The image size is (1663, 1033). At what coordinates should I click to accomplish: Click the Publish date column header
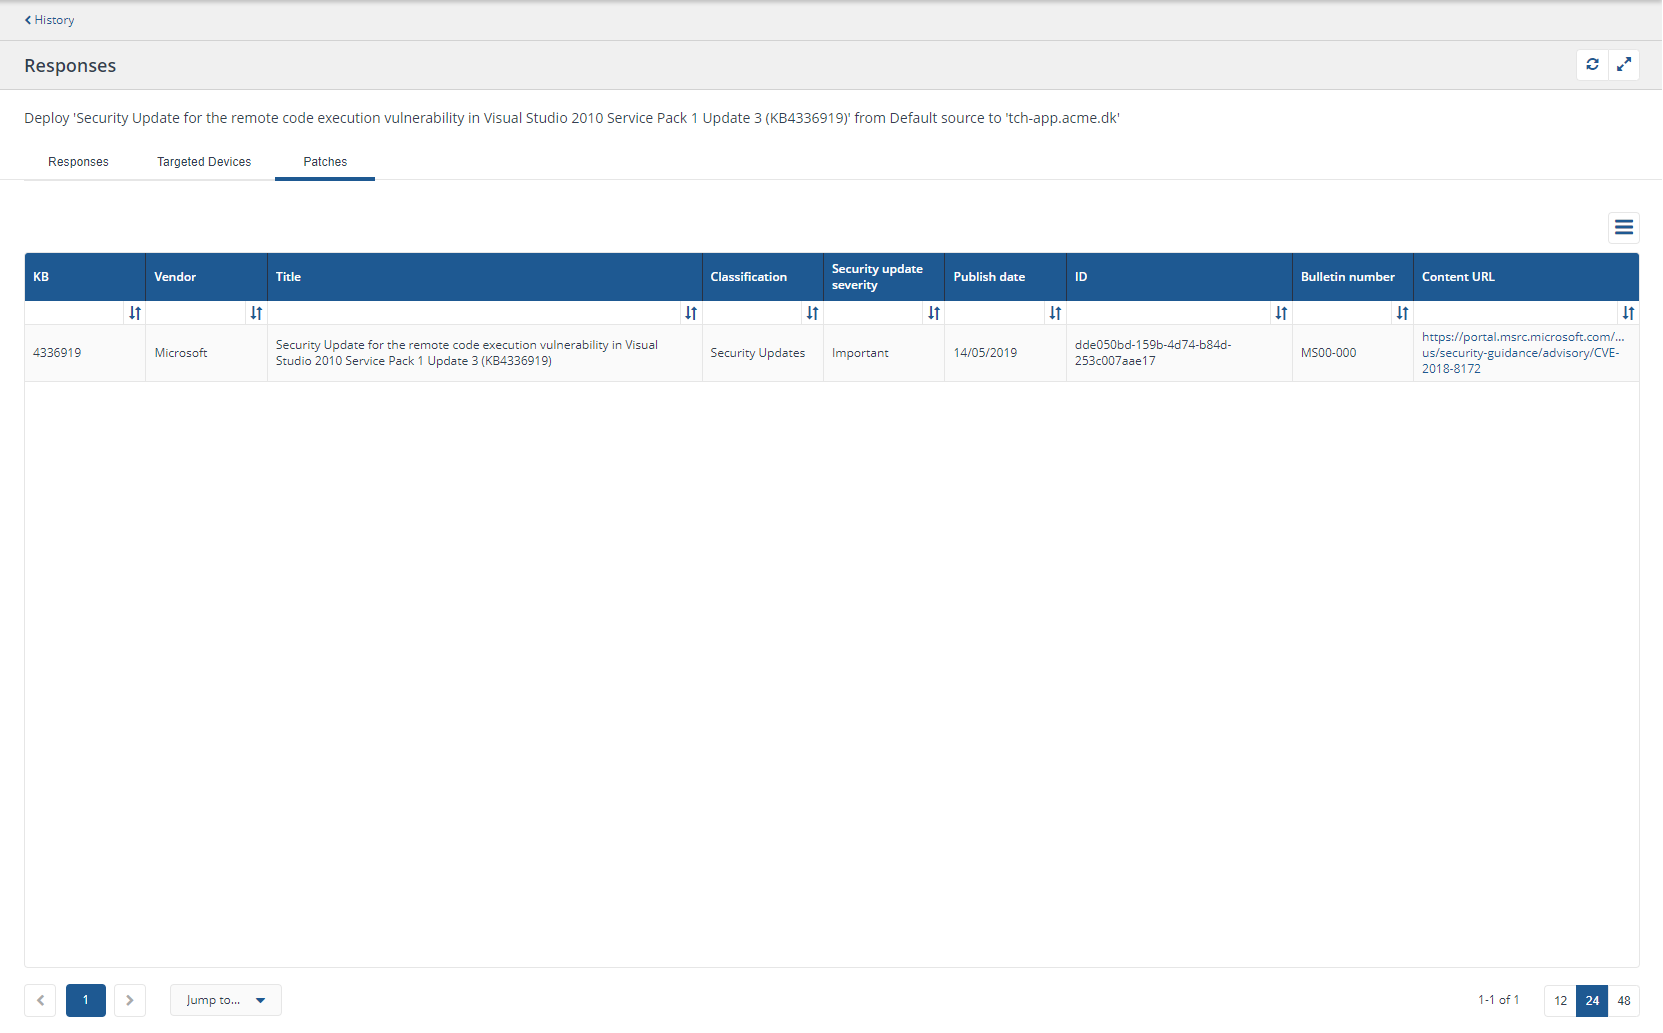1005,277
